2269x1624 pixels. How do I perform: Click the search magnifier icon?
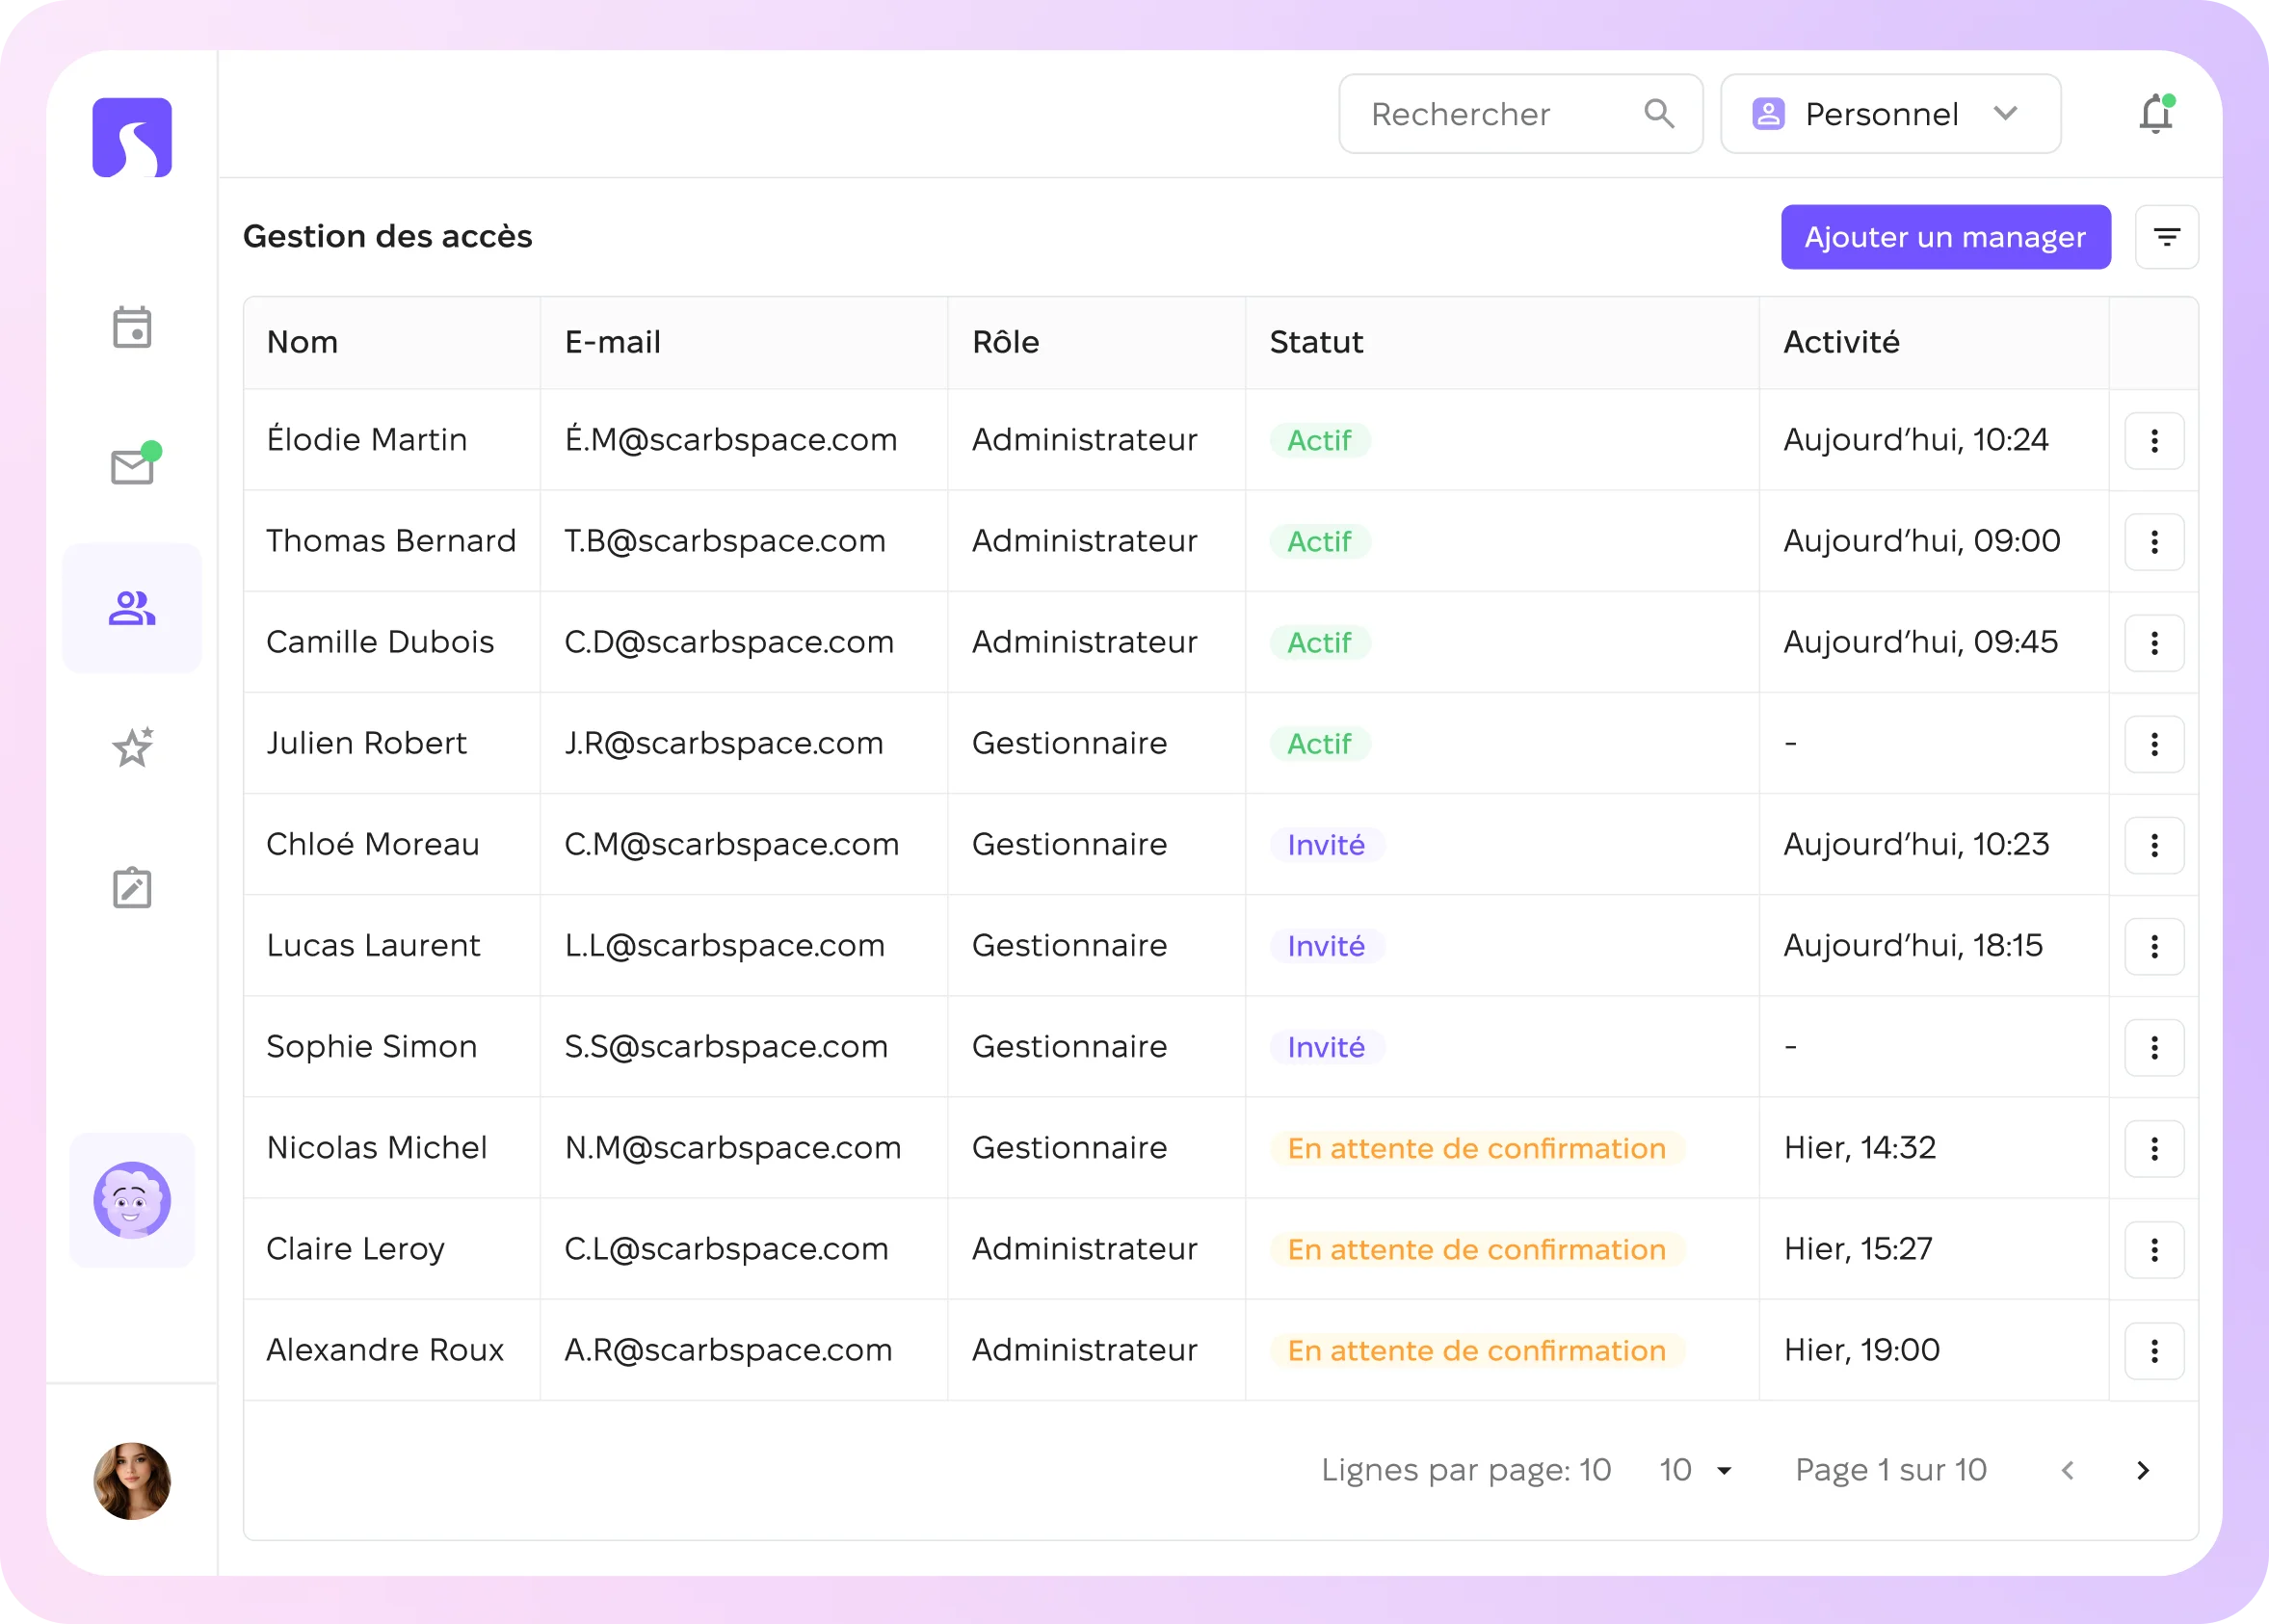[x=1659, y=114]
